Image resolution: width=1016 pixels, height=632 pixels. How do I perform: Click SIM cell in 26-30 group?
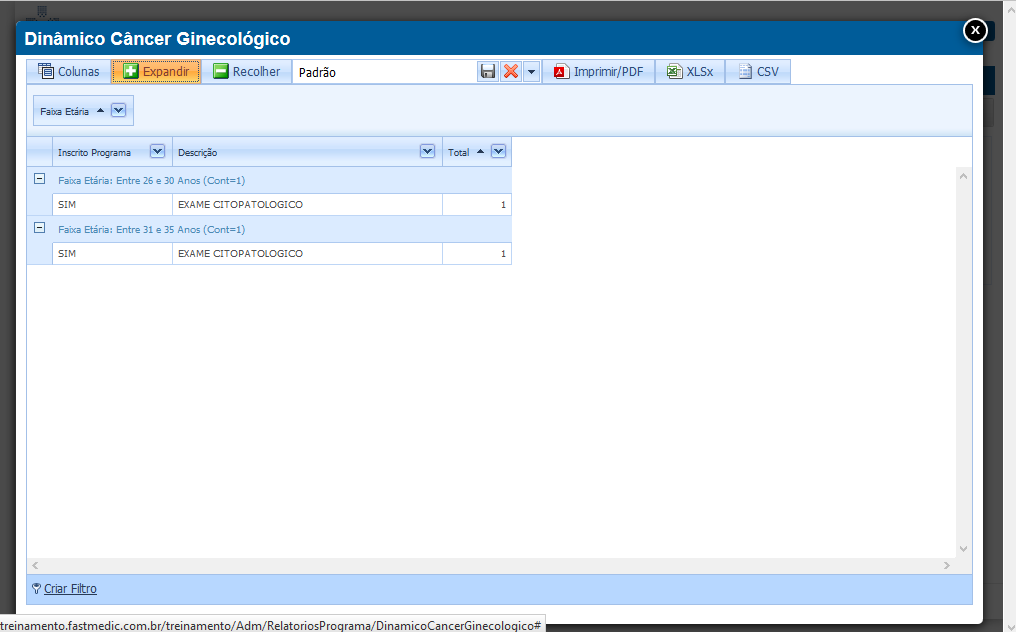point(112,204)
